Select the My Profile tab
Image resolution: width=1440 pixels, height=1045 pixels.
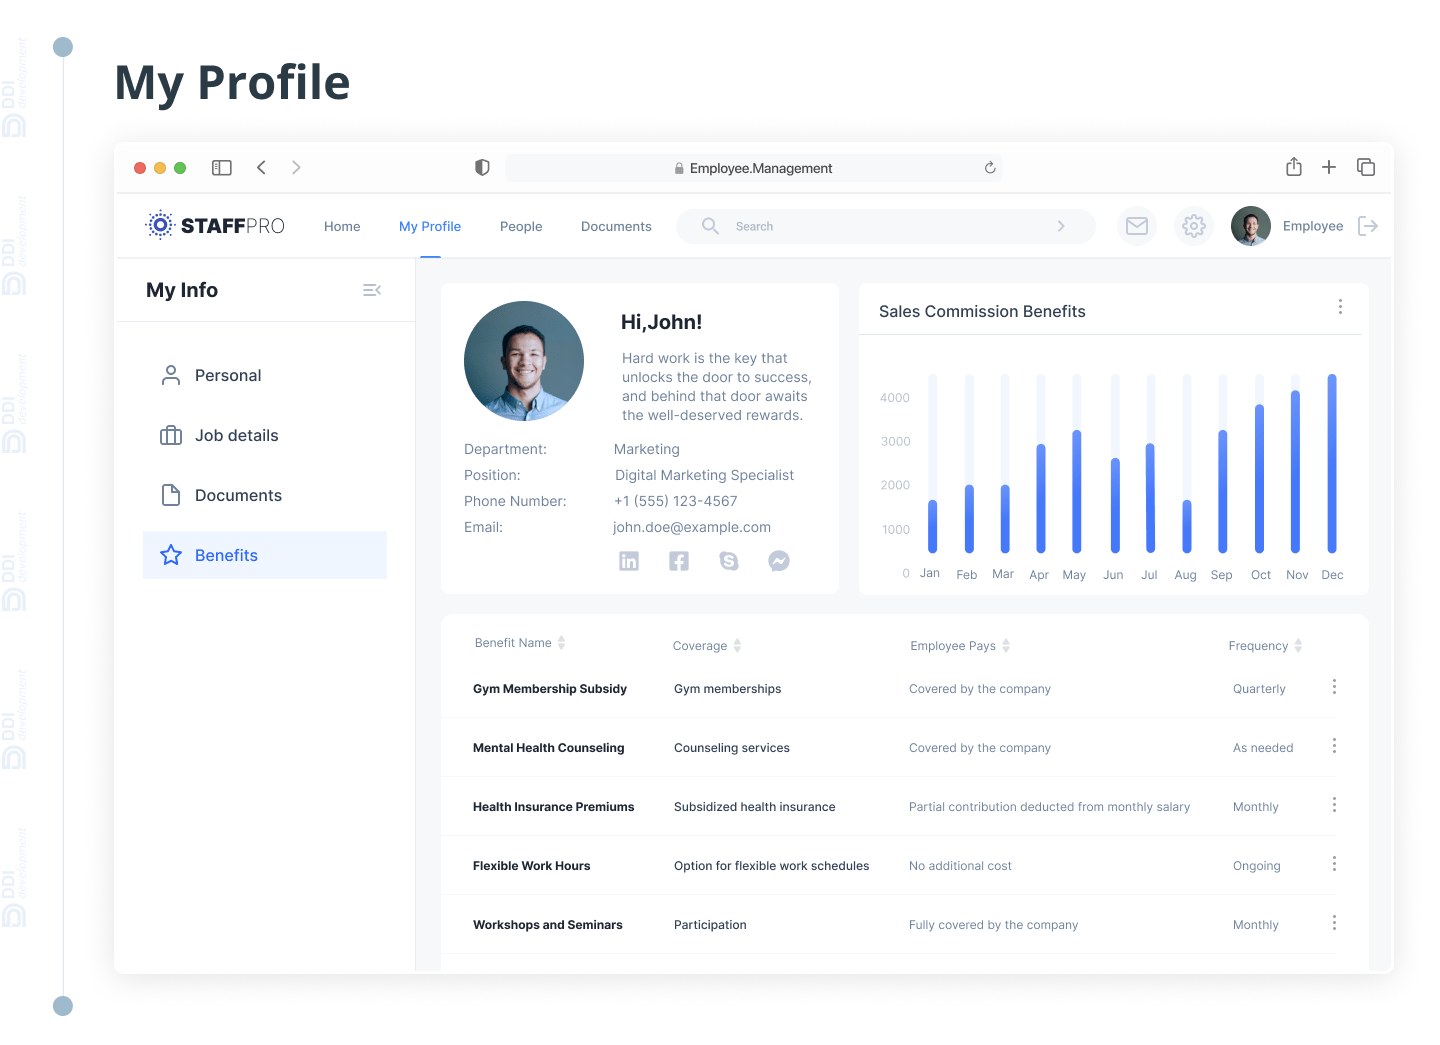tap(430, 227)
